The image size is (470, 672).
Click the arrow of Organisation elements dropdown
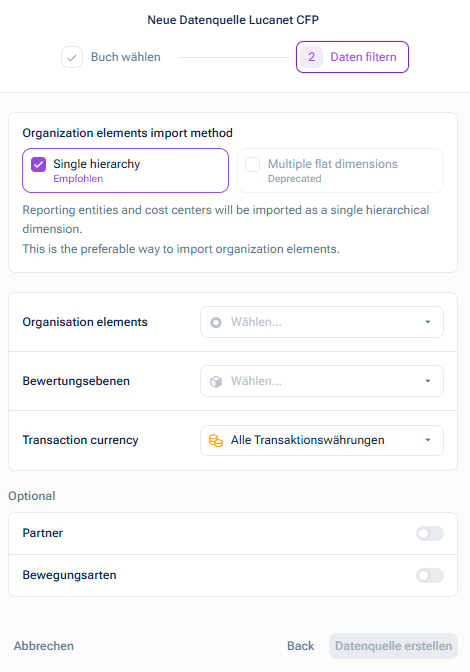click(x=428, y=322)
